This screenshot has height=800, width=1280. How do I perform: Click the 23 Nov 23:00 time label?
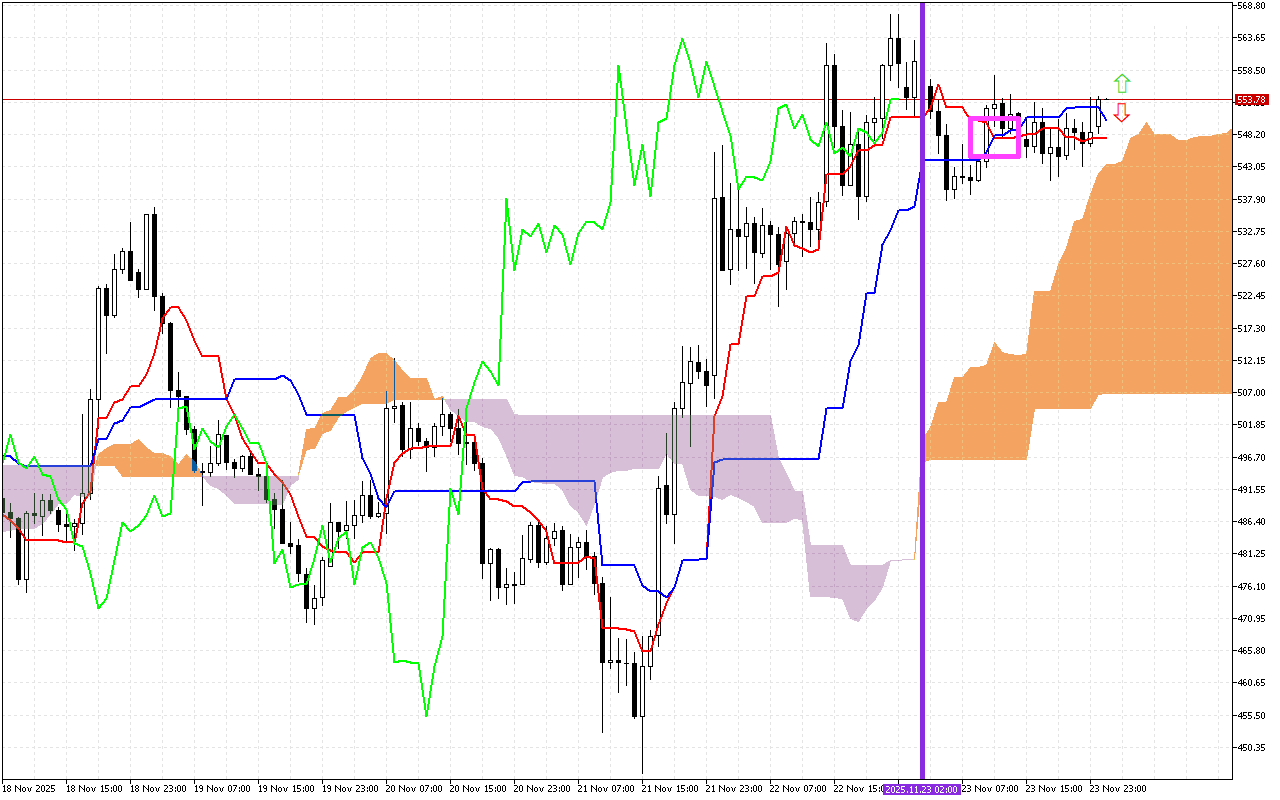click(1118, 789)
